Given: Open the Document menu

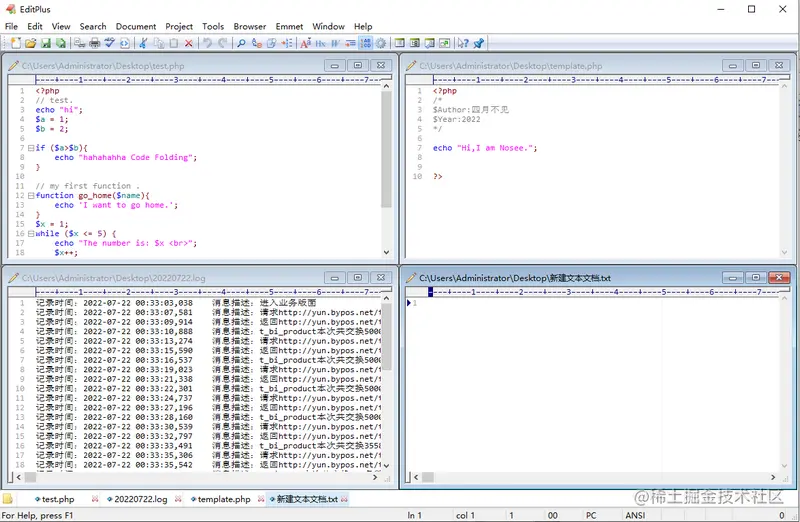Looking at the screenshot, I should pos(136,27).
